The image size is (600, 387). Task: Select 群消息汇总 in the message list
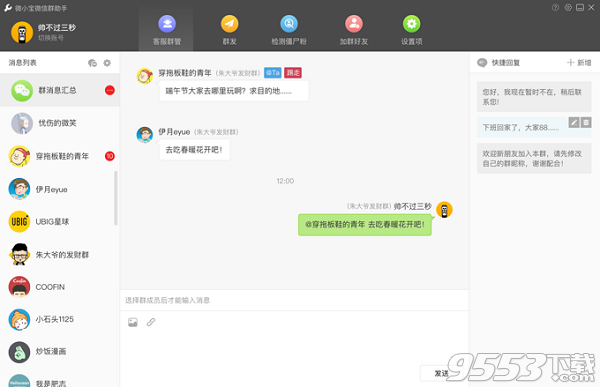tap(60, 90)
